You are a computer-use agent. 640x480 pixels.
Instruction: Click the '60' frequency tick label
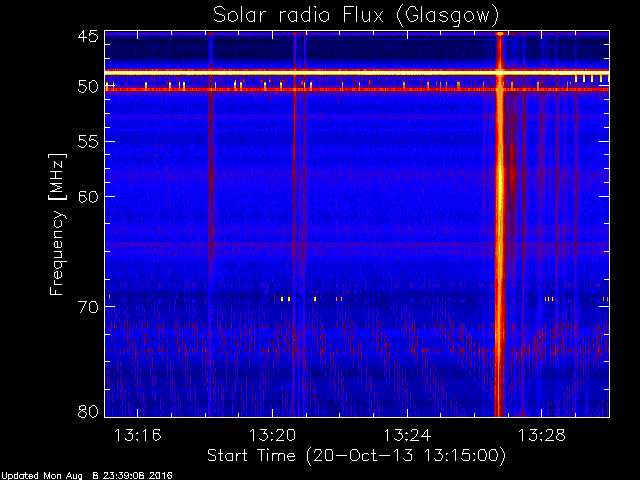(88, 197)
